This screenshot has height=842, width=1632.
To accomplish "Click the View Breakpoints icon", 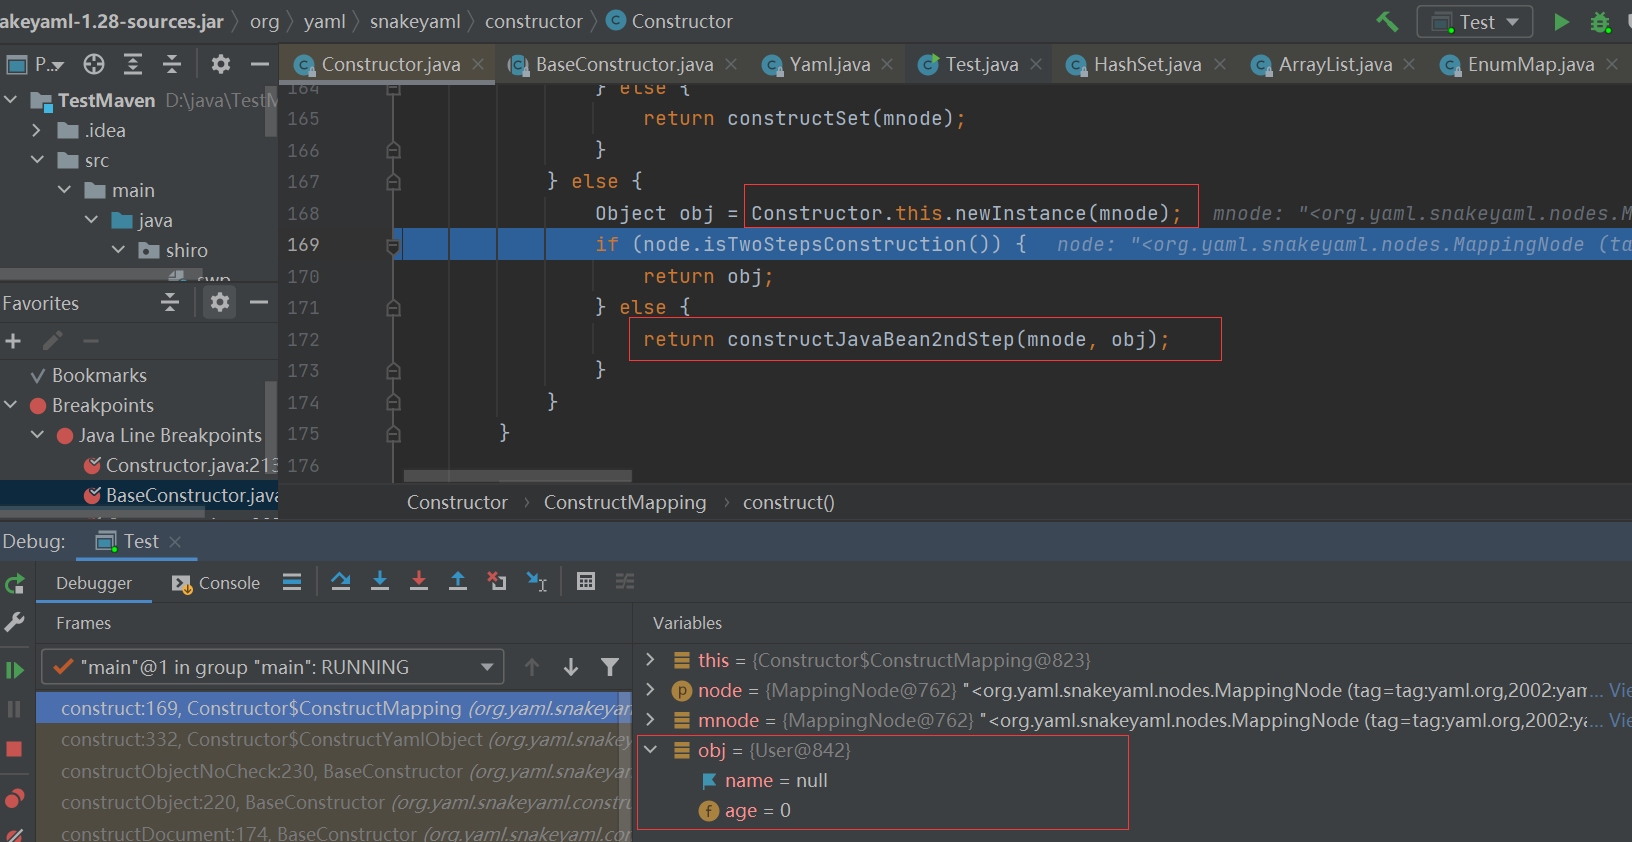I will pyautogui.click(x=14, y=798).
